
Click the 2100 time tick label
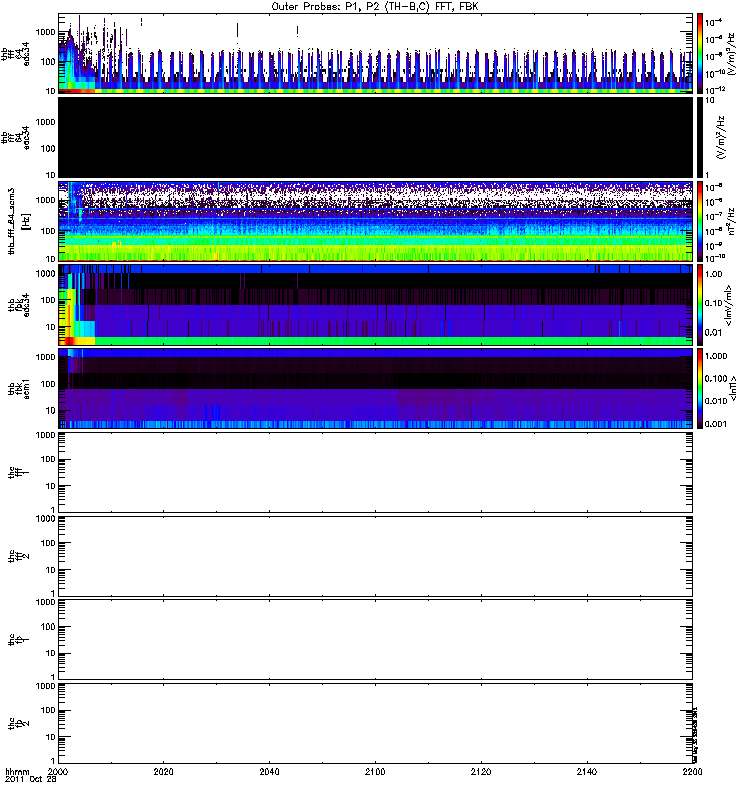point(375,773)
